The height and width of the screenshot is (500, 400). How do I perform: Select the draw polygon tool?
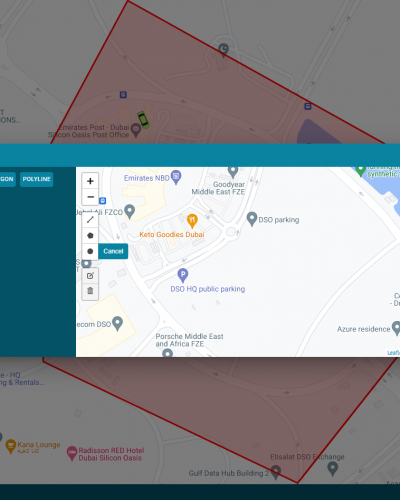90,235
